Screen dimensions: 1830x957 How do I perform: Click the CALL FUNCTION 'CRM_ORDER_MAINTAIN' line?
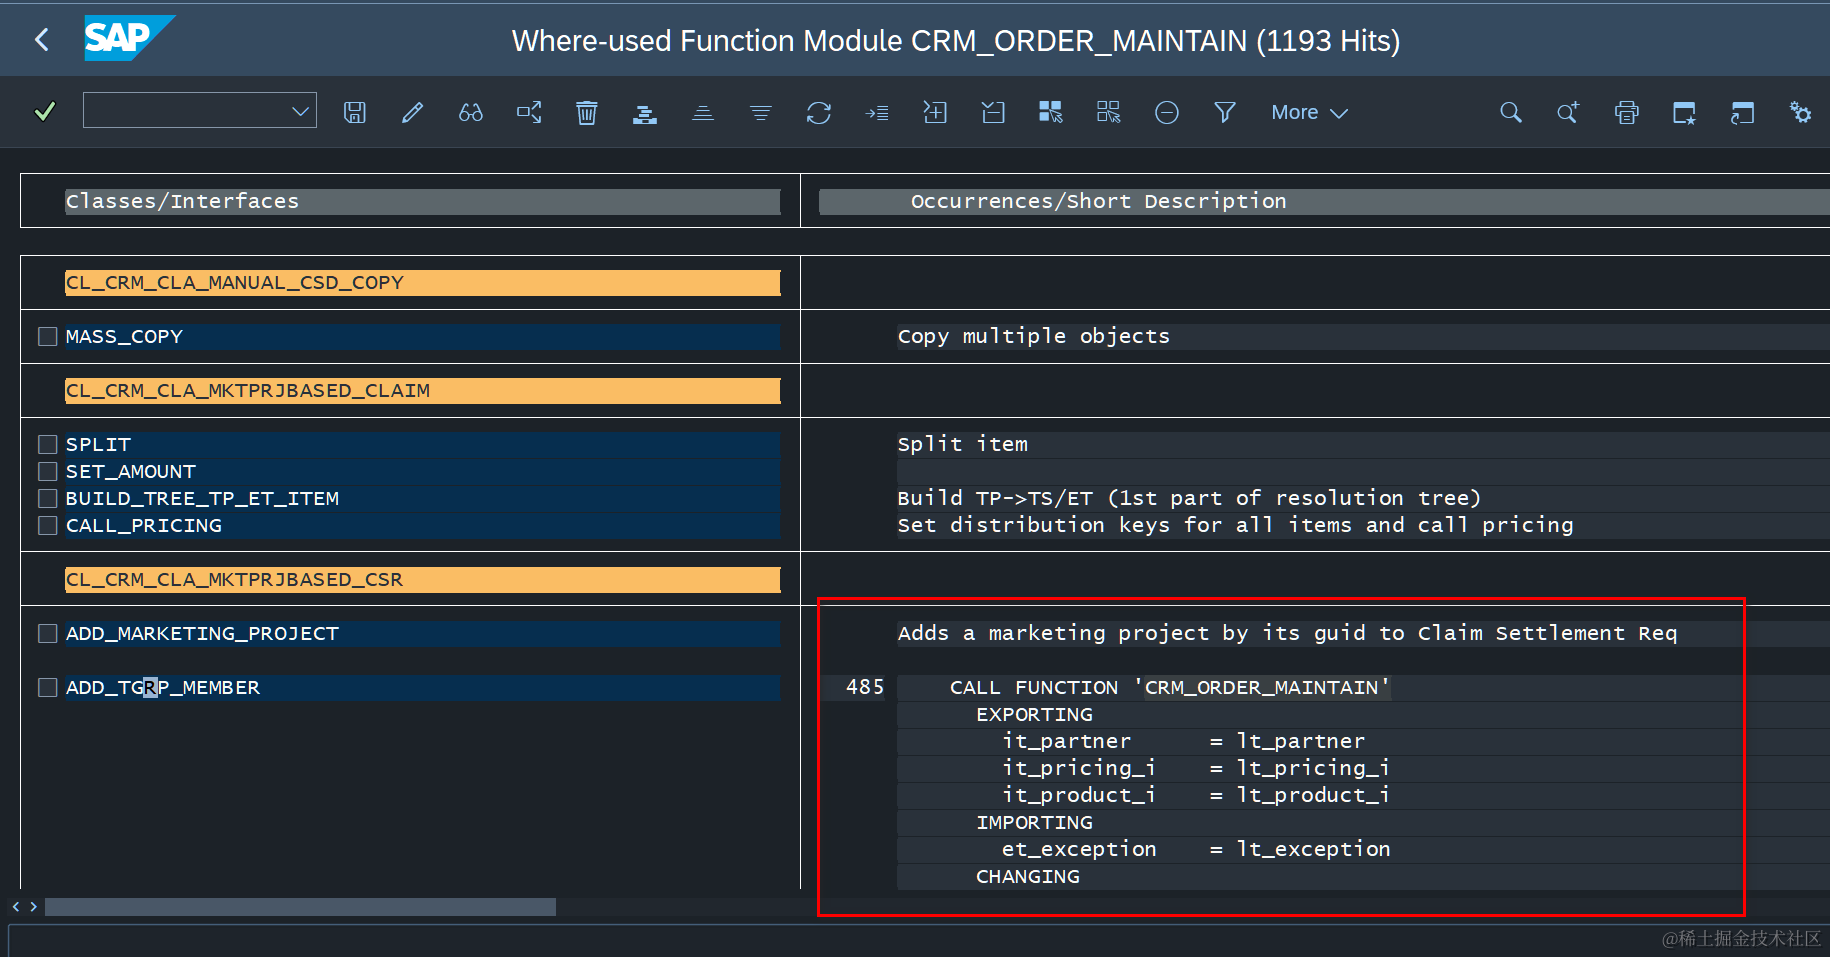pos(1169,687)
